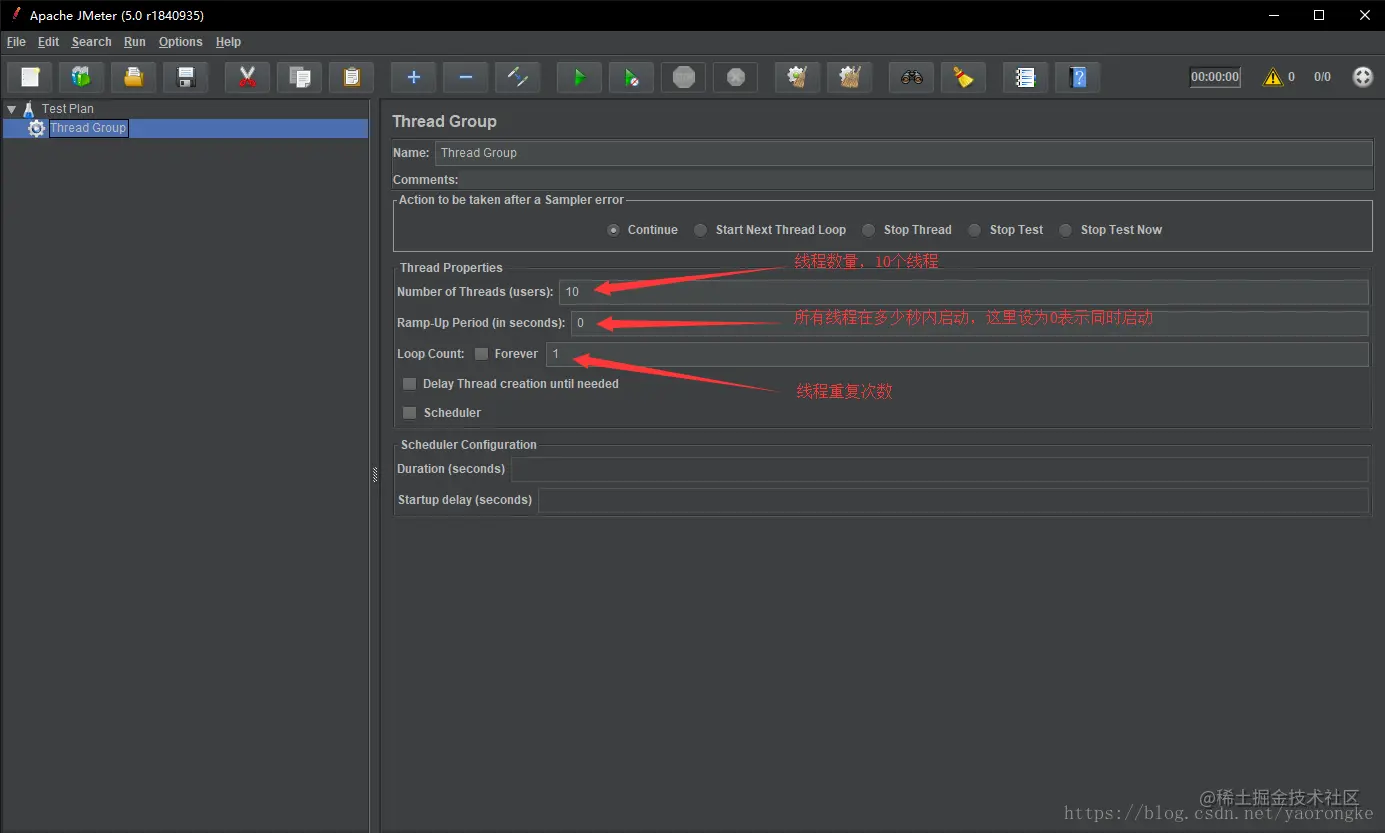1385x833 pixels.
Task: Click the Shutdown icon in toolbar
Action: click(x=736, y=77)
